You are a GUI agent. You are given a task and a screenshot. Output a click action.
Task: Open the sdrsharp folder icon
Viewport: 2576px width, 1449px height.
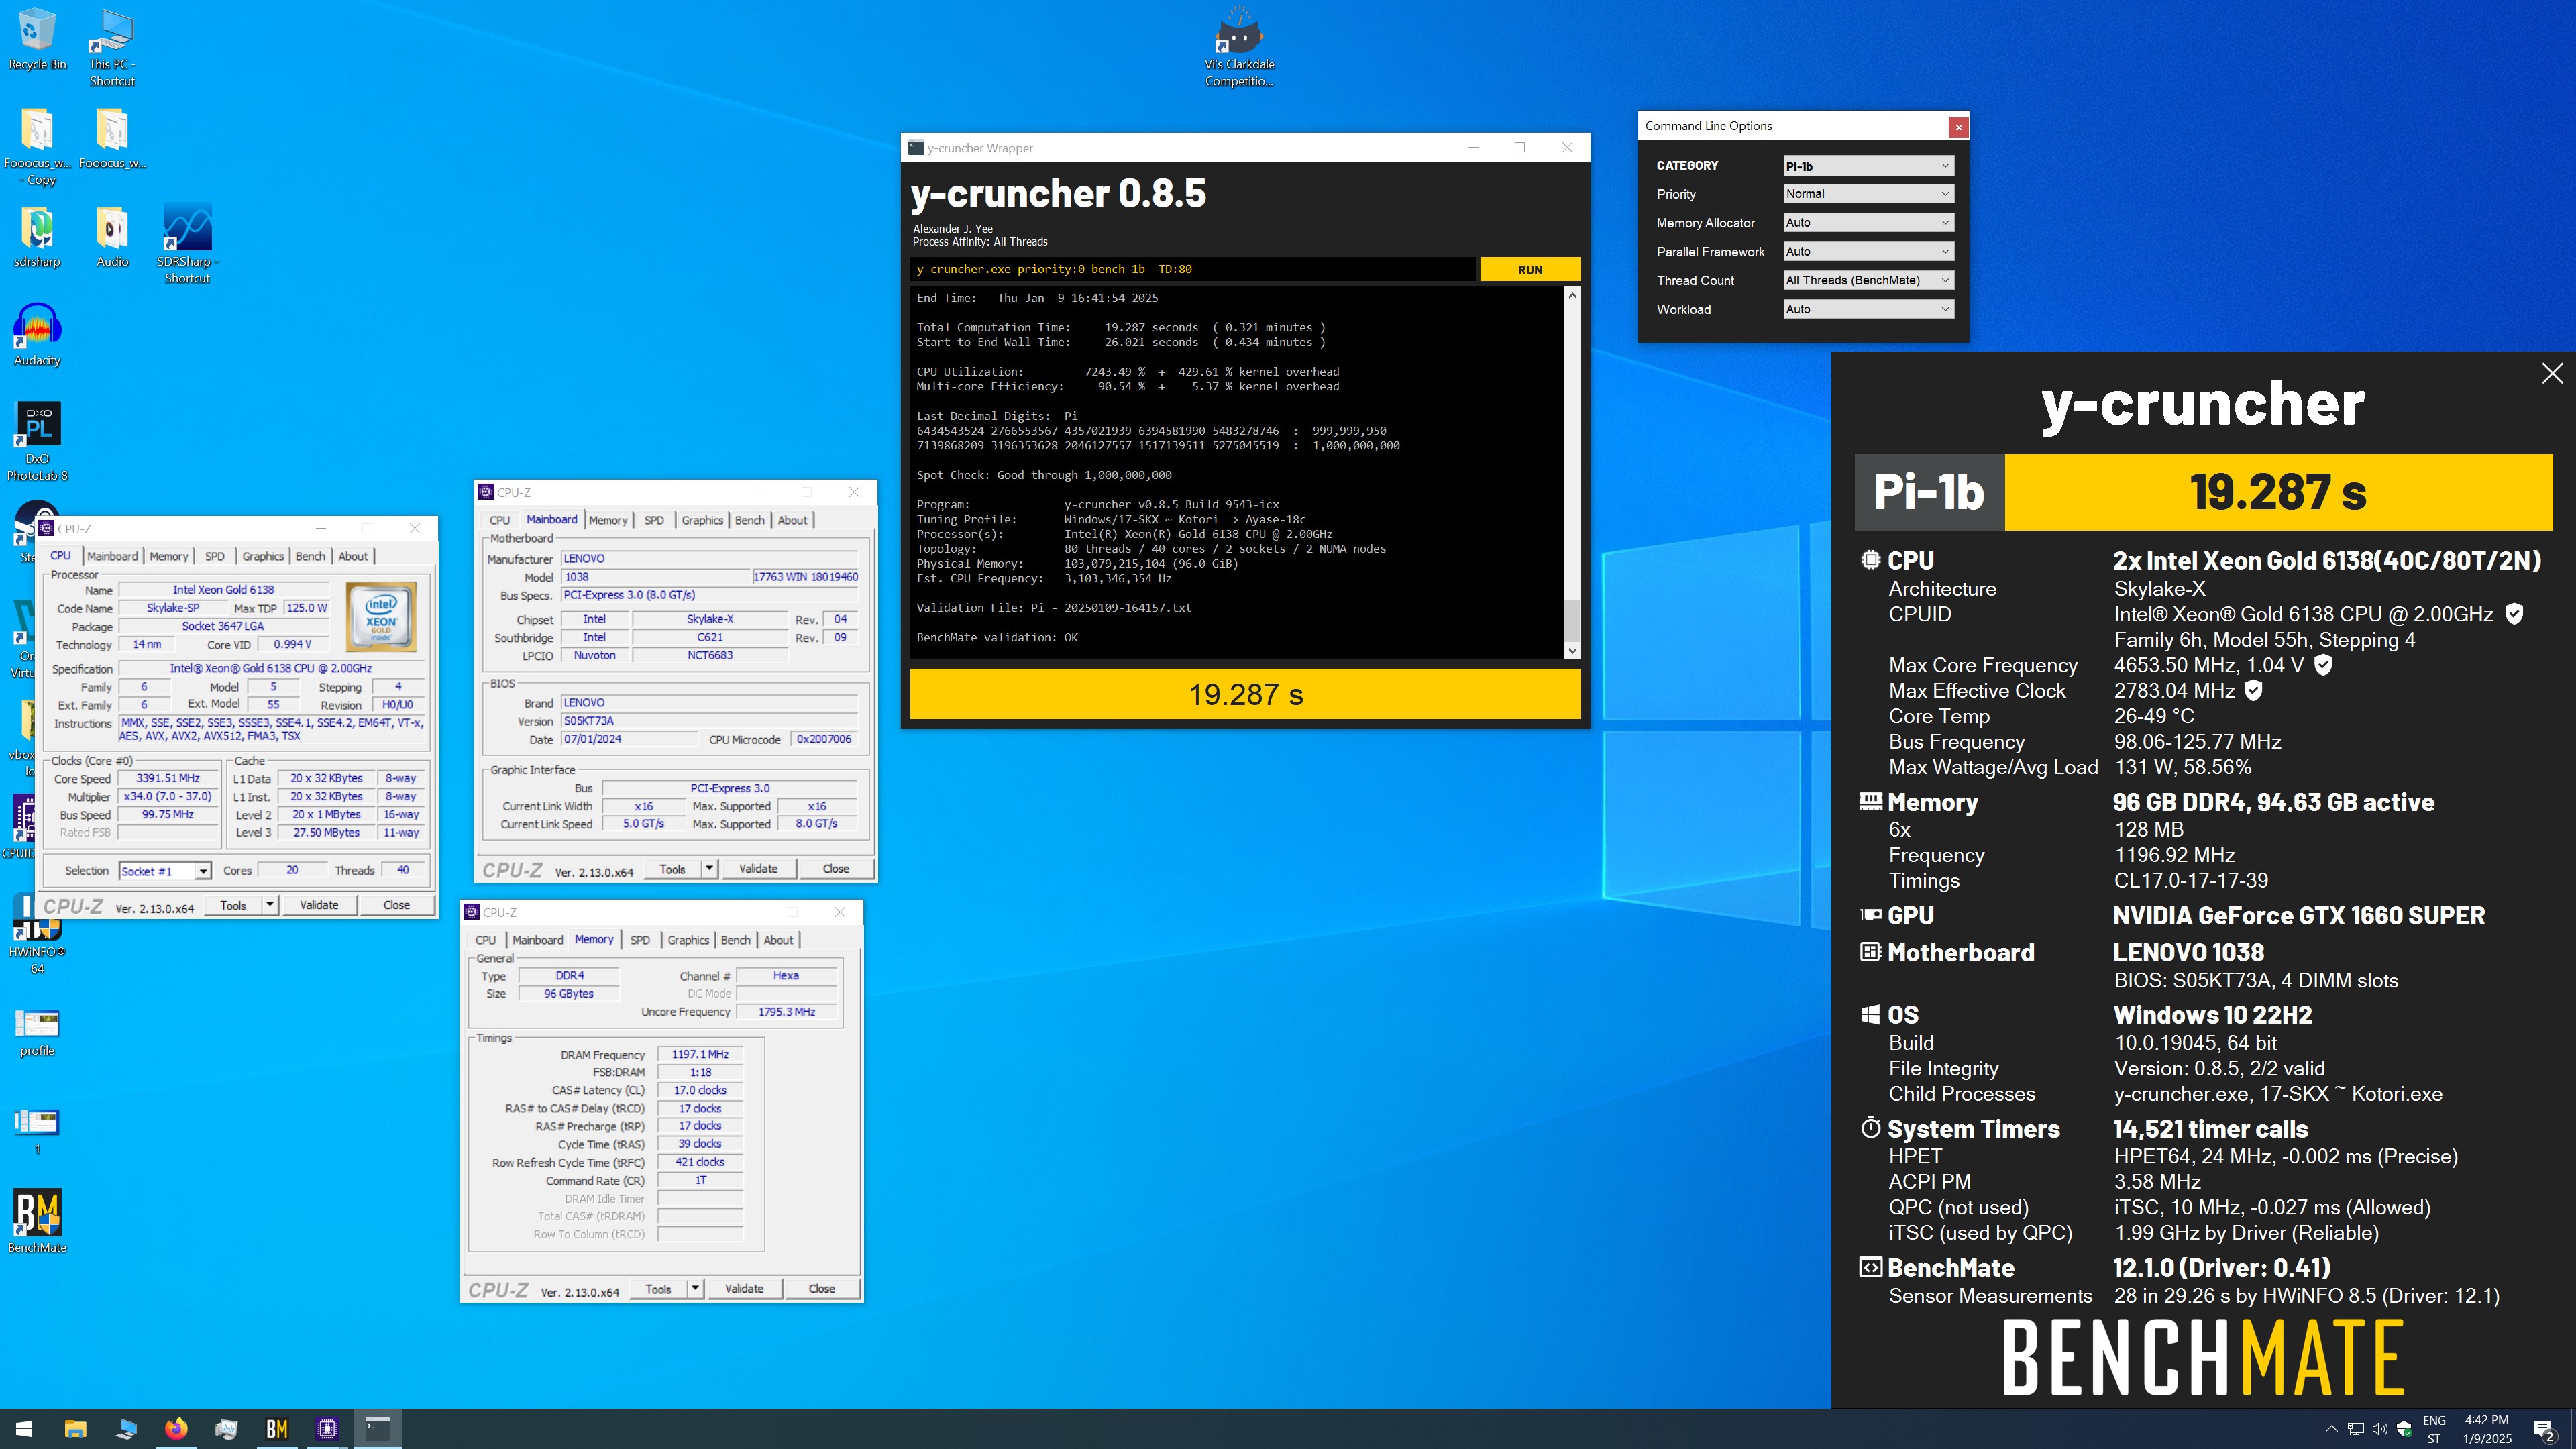click(x=37, y=237)
